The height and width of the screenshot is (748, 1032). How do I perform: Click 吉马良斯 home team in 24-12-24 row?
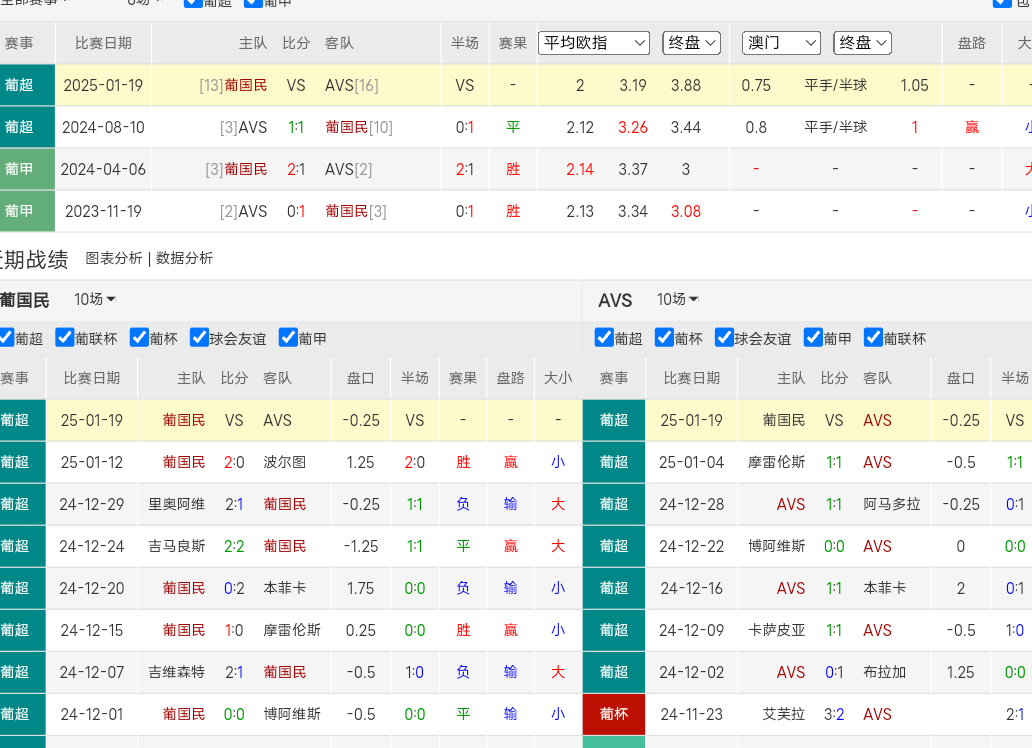(x=176, y=547)
